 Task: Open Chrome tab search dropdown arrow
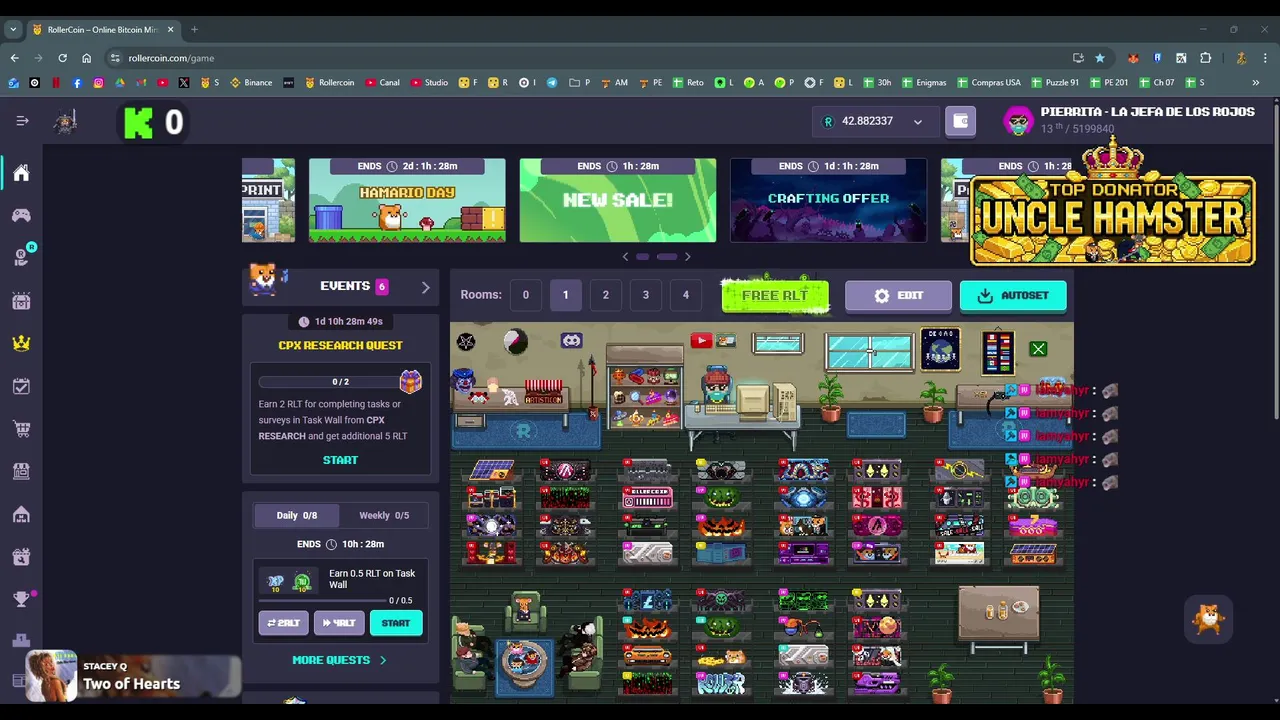click(14, 29)
